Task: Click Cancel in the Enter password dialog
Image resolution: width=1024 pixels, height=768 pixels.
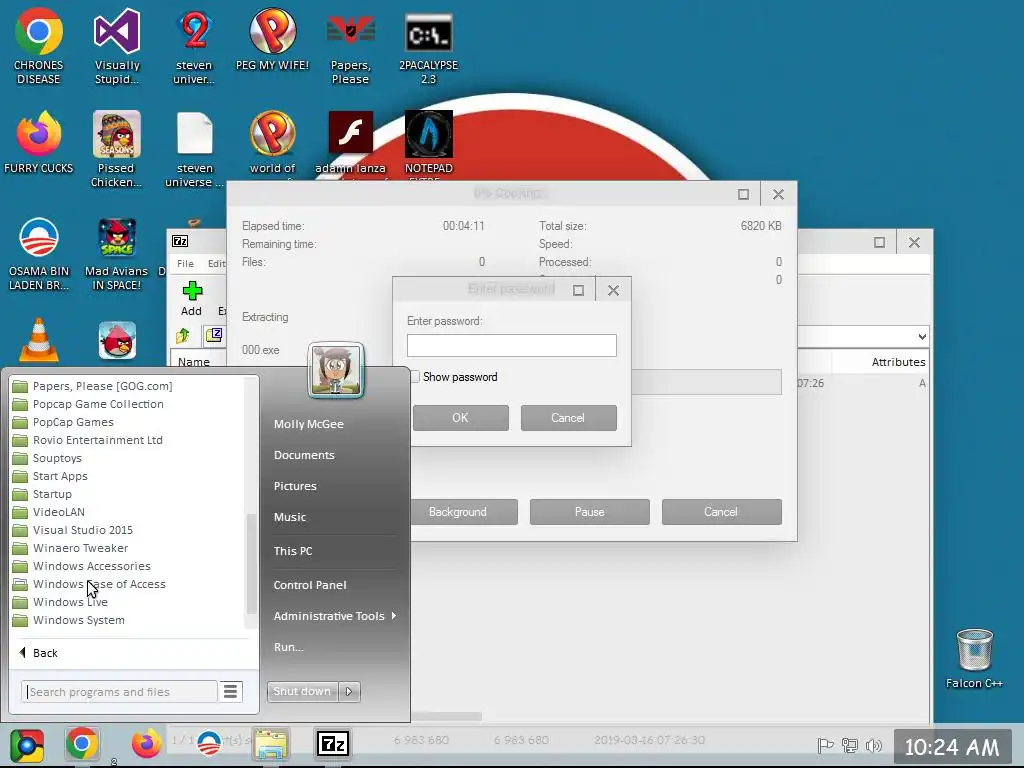Action: coord(568,418)
